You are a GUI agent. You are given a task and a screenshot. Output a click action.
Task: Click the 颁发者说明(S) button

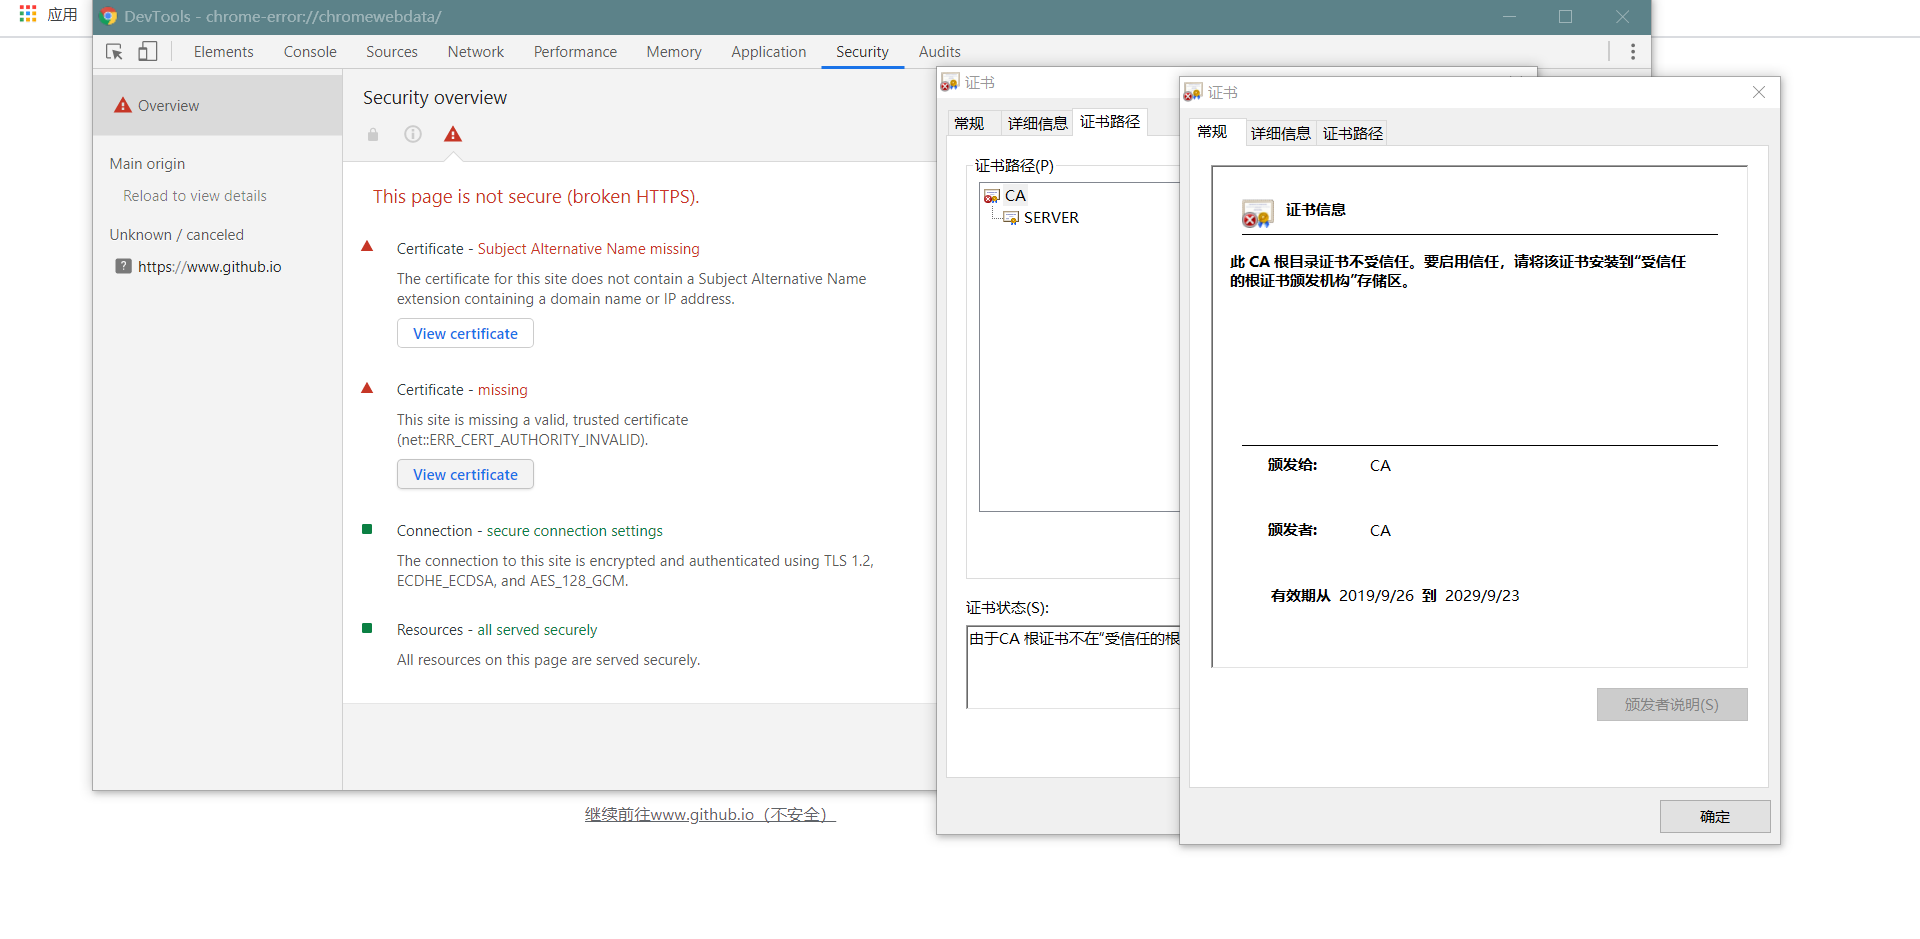[x=1672, y=704]
